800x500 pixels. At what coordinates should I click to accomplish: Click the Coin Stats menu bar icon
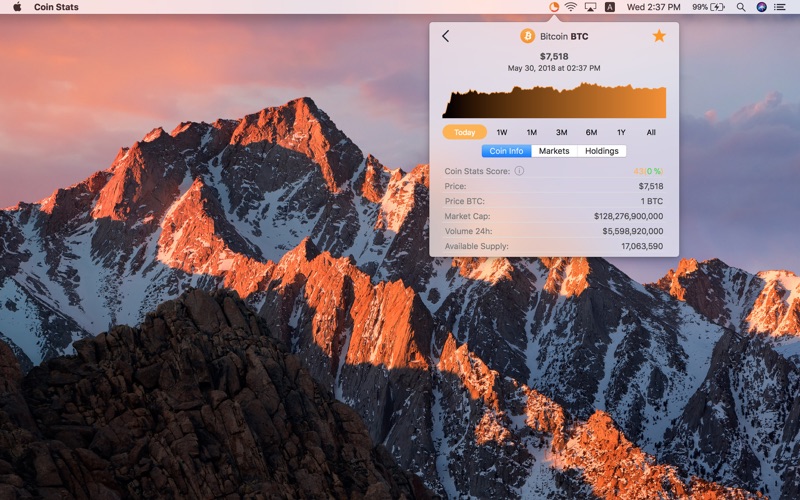pos(554,7)
